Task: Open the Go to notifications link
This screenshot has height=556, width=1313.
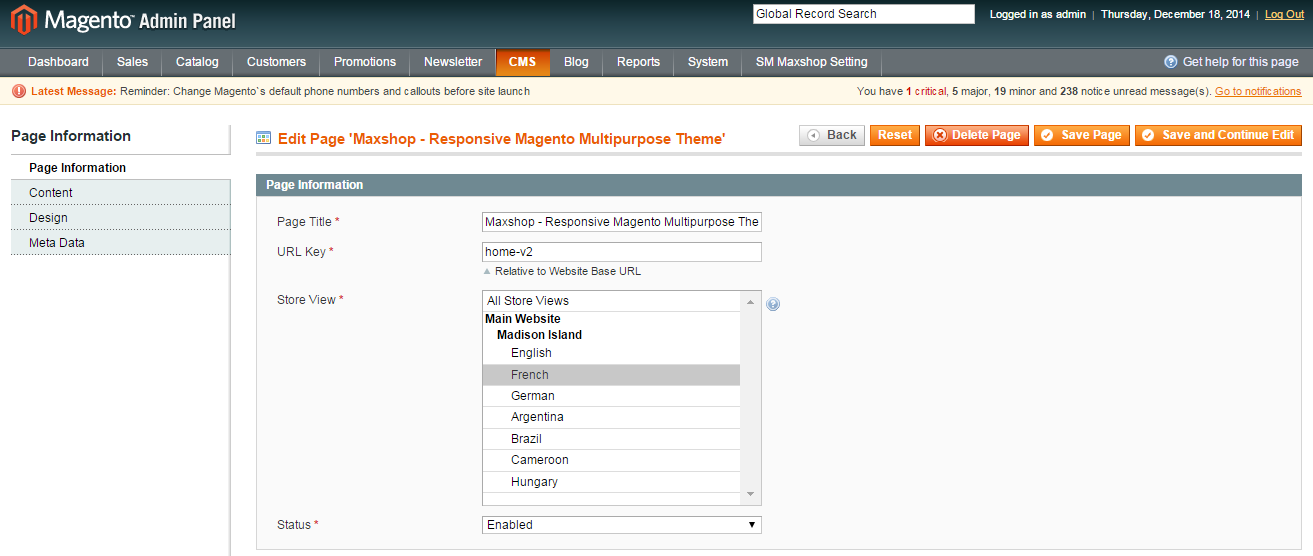Action: 1258,91
